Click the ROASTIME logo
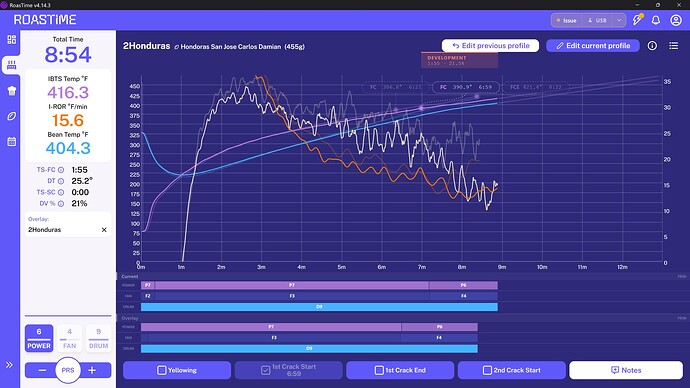This screenshot has width=690, height=388. tap(45, 20)
